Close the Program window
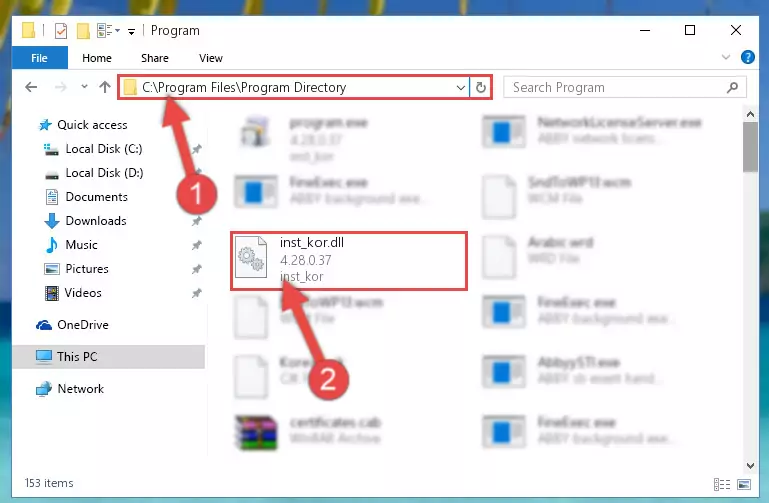Image resolution: width=769 pixels, height=503 pixels. pyautogui.click(x=736, y=30)
